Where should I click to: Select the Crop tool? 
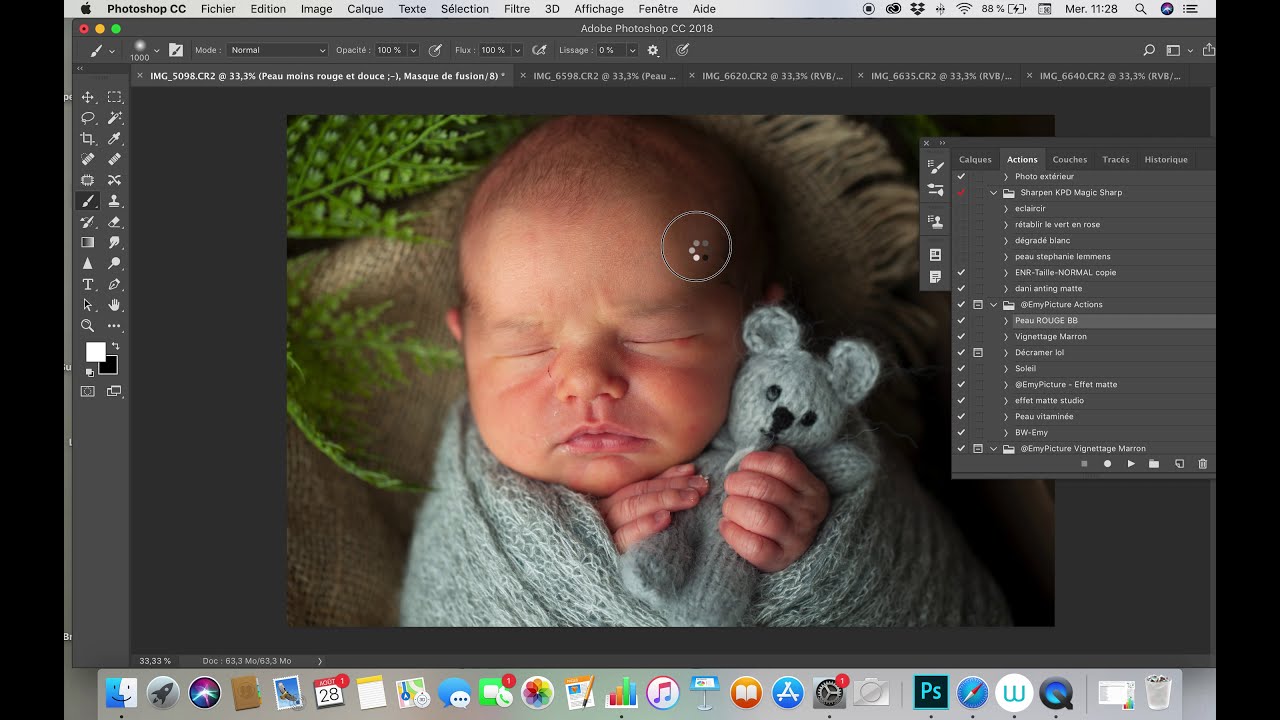[88, 139]
